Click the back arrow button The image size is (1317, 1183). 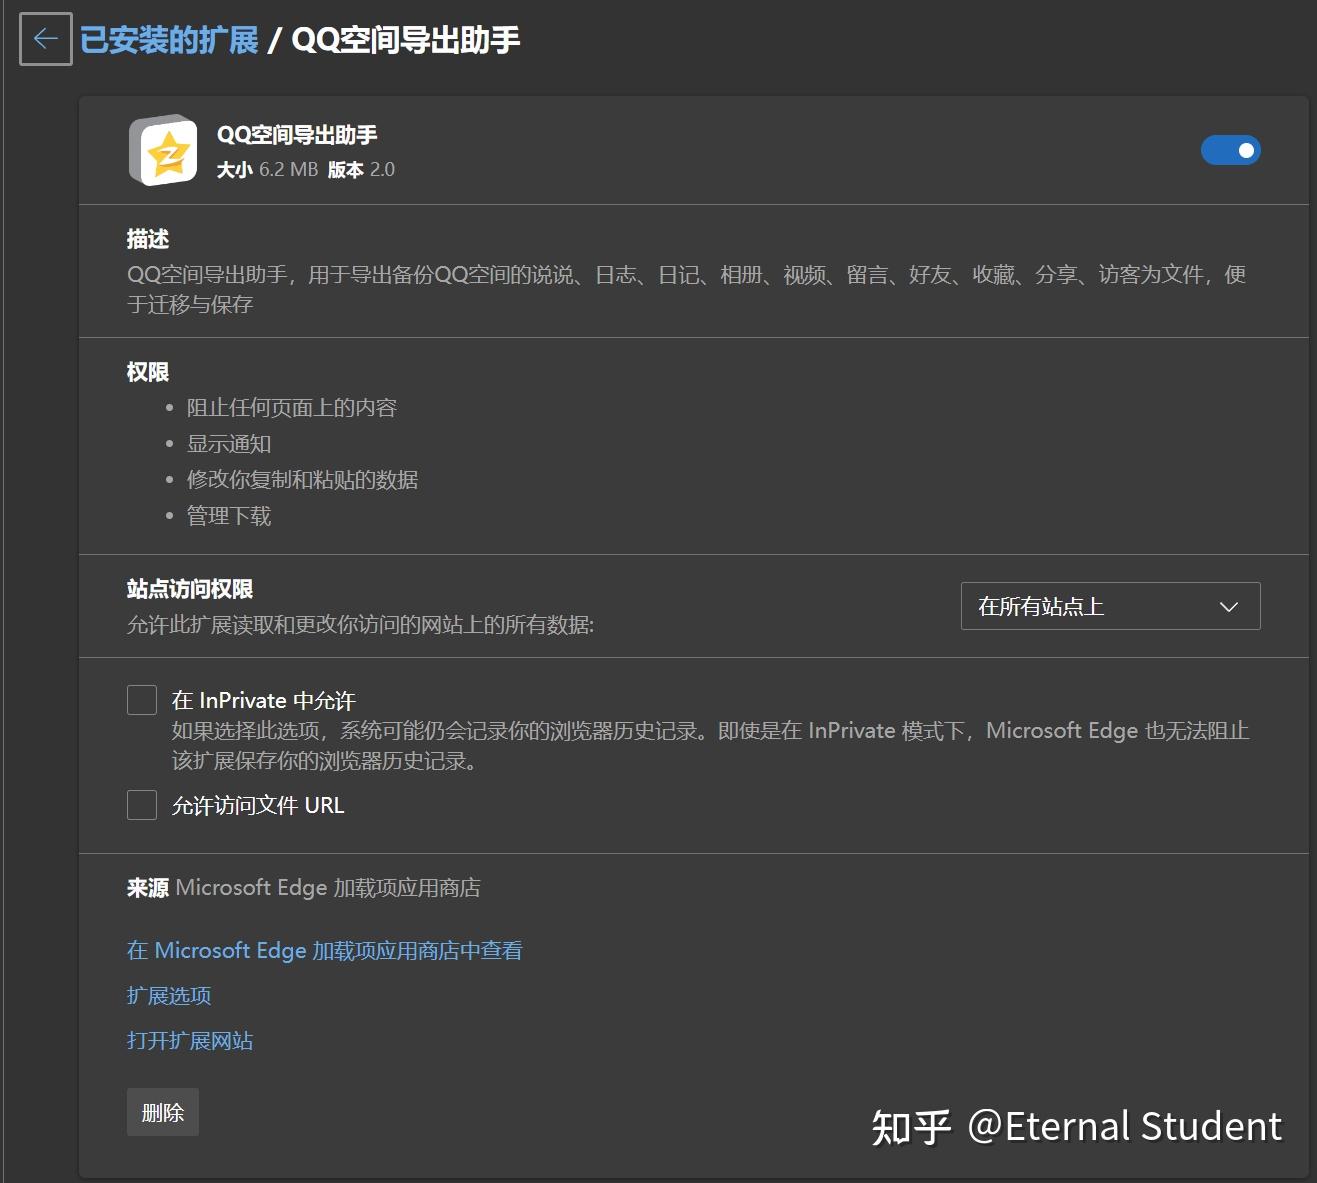tap(46, 39)
